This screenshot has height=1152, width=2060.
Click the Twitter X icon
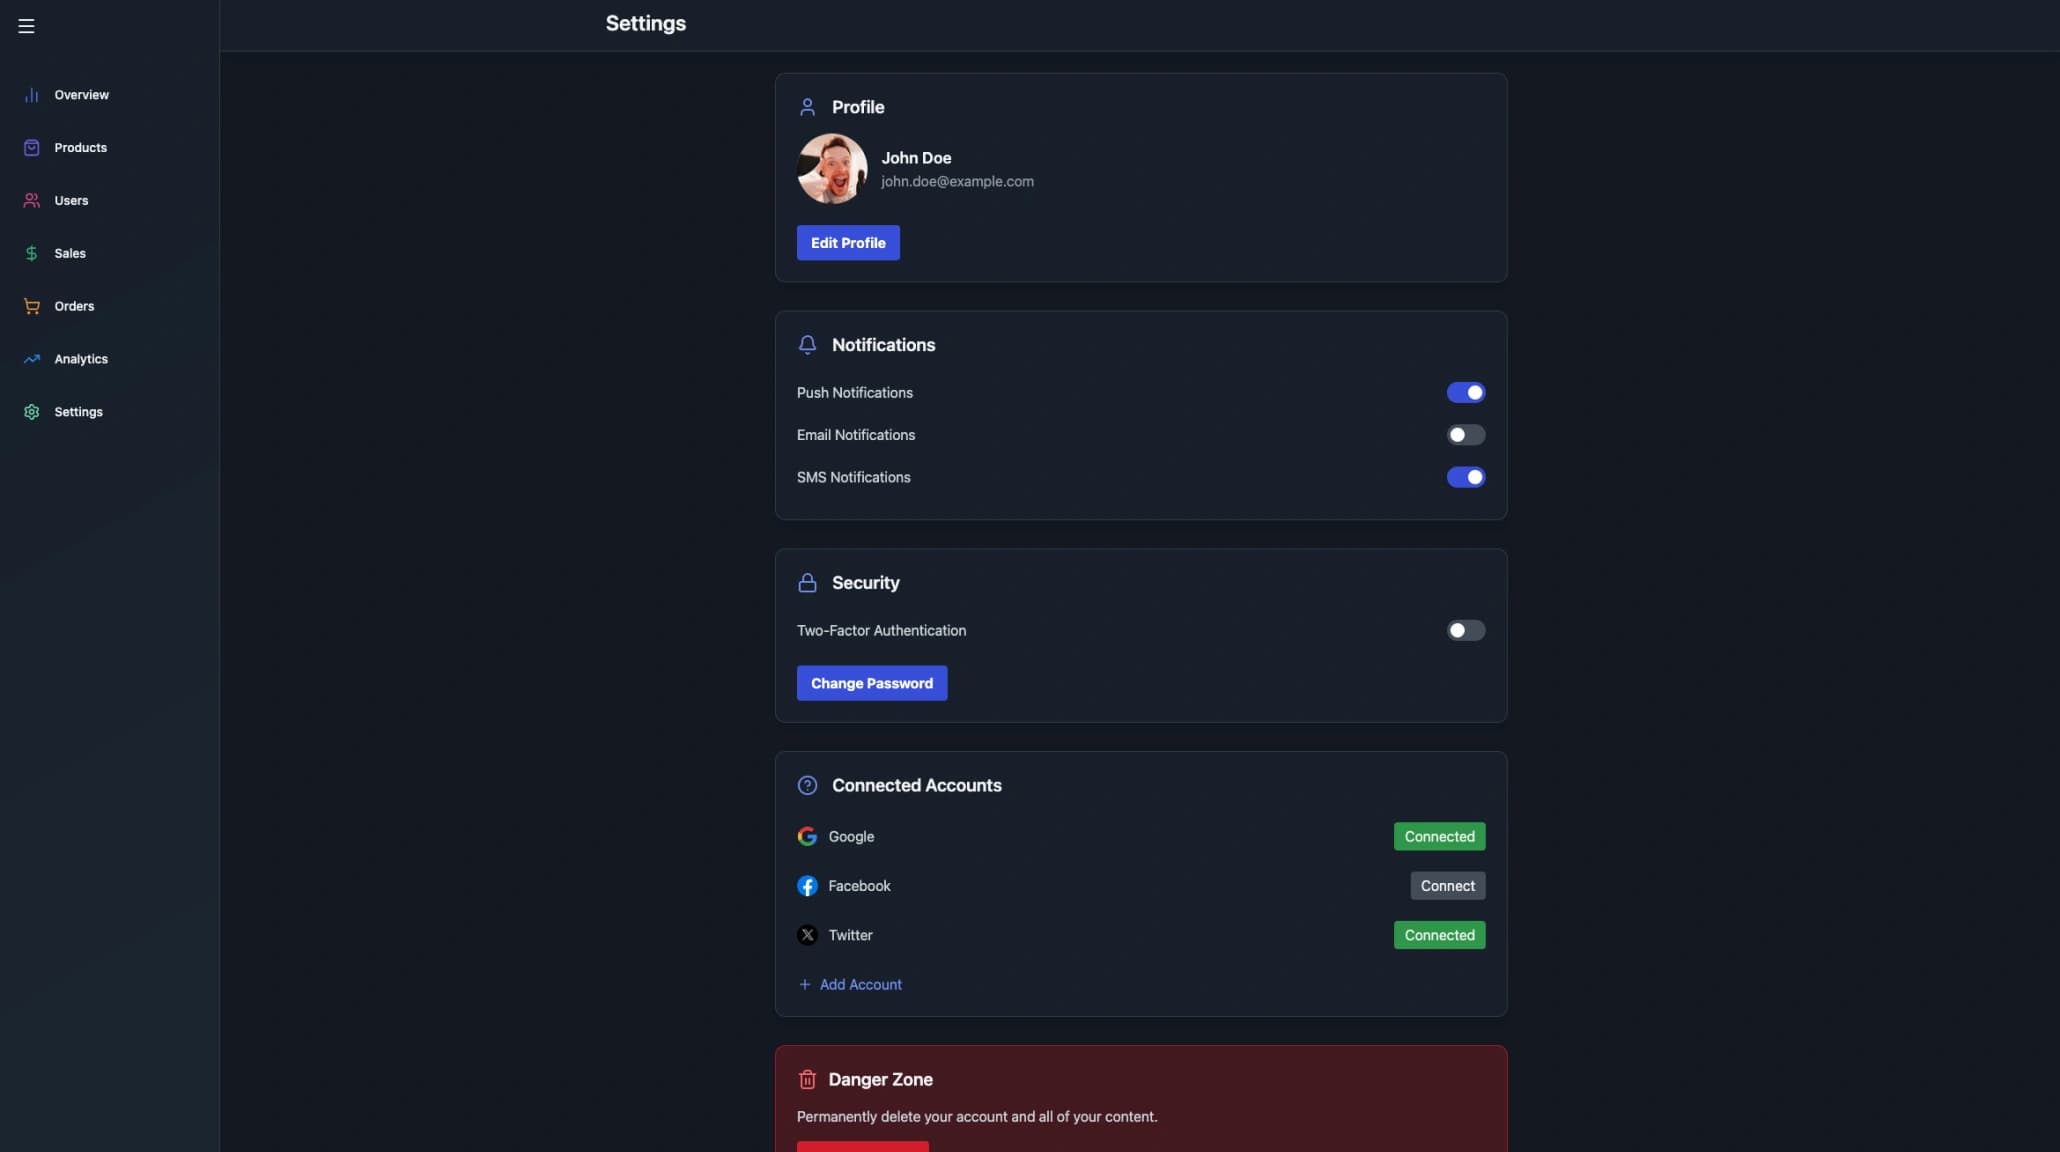806,935
